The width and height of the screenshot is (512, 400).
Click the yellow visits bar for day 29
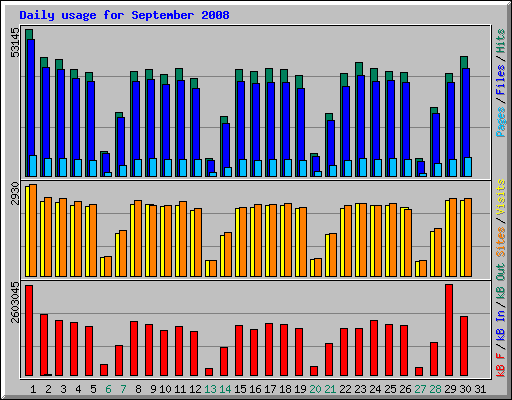[447, 238]
